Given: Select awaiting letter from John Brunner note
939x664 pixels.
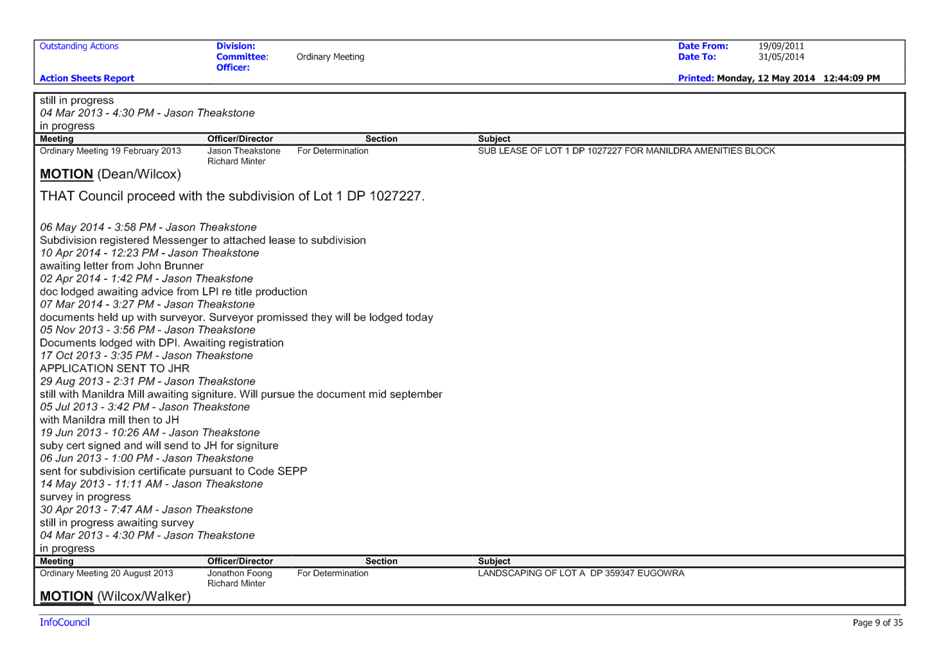Looking at the screenshot, I should tap(122, 266).
